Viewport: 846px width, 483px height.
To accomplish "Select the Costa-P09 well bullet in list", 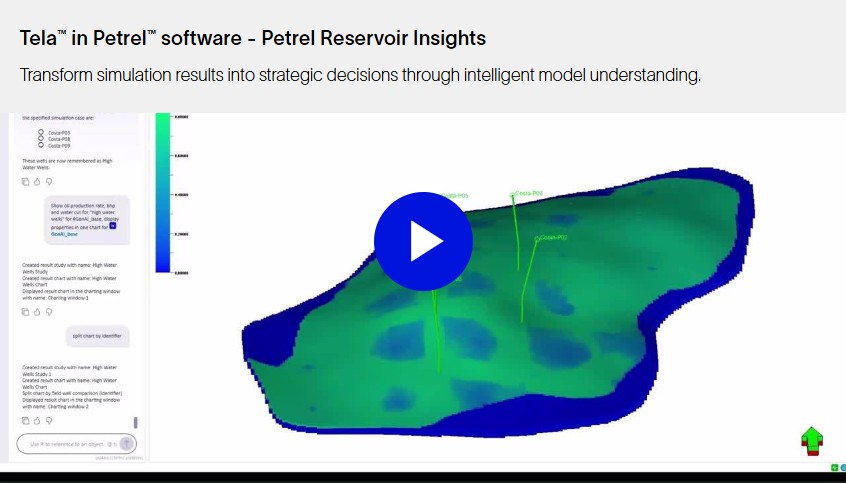I will coord(40,145).
